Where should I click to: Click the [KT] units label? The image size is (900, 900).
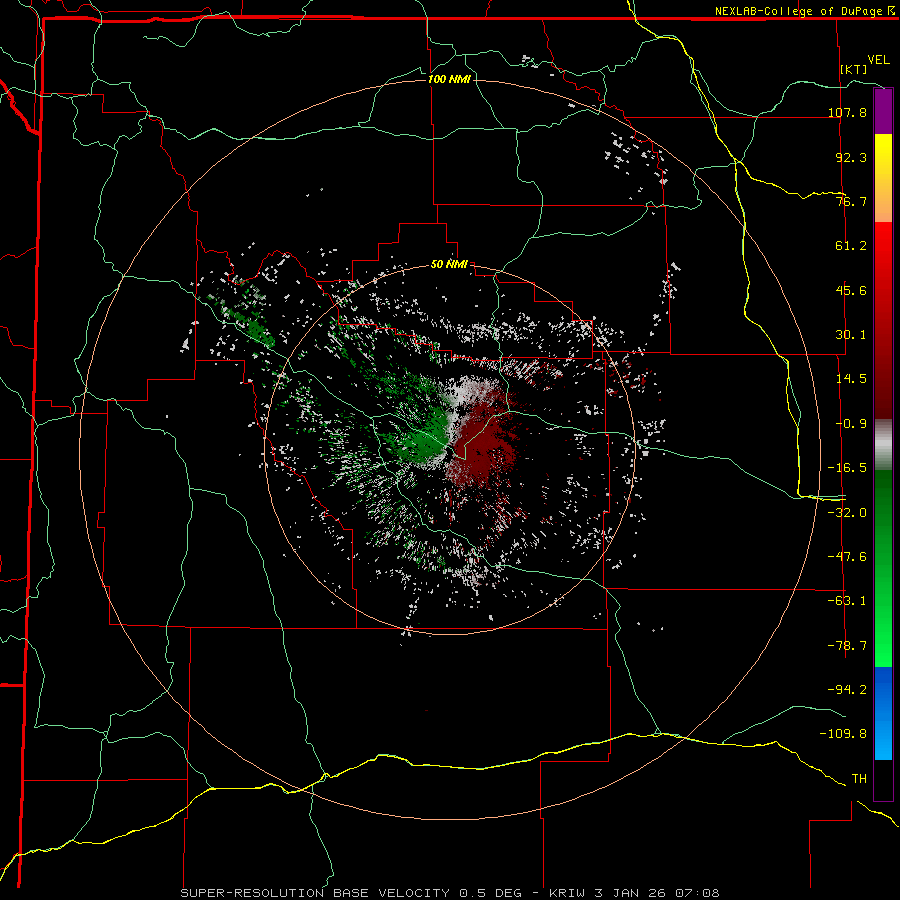[x=854, y=69]
